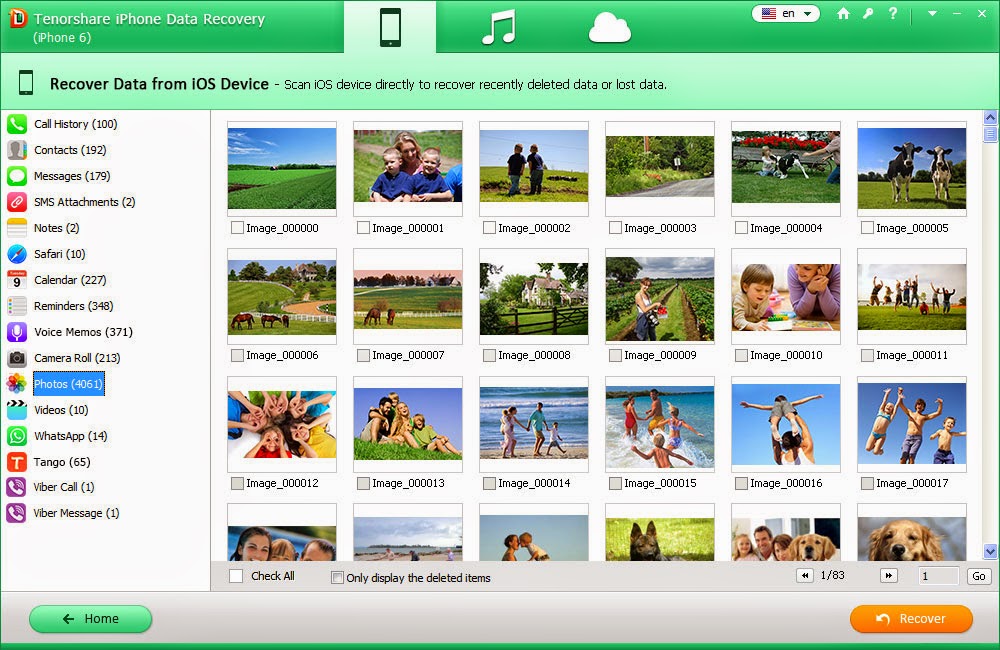Click the 1/83 page indicator
This screenshot has height=650, width=1000.
point(832,575)
